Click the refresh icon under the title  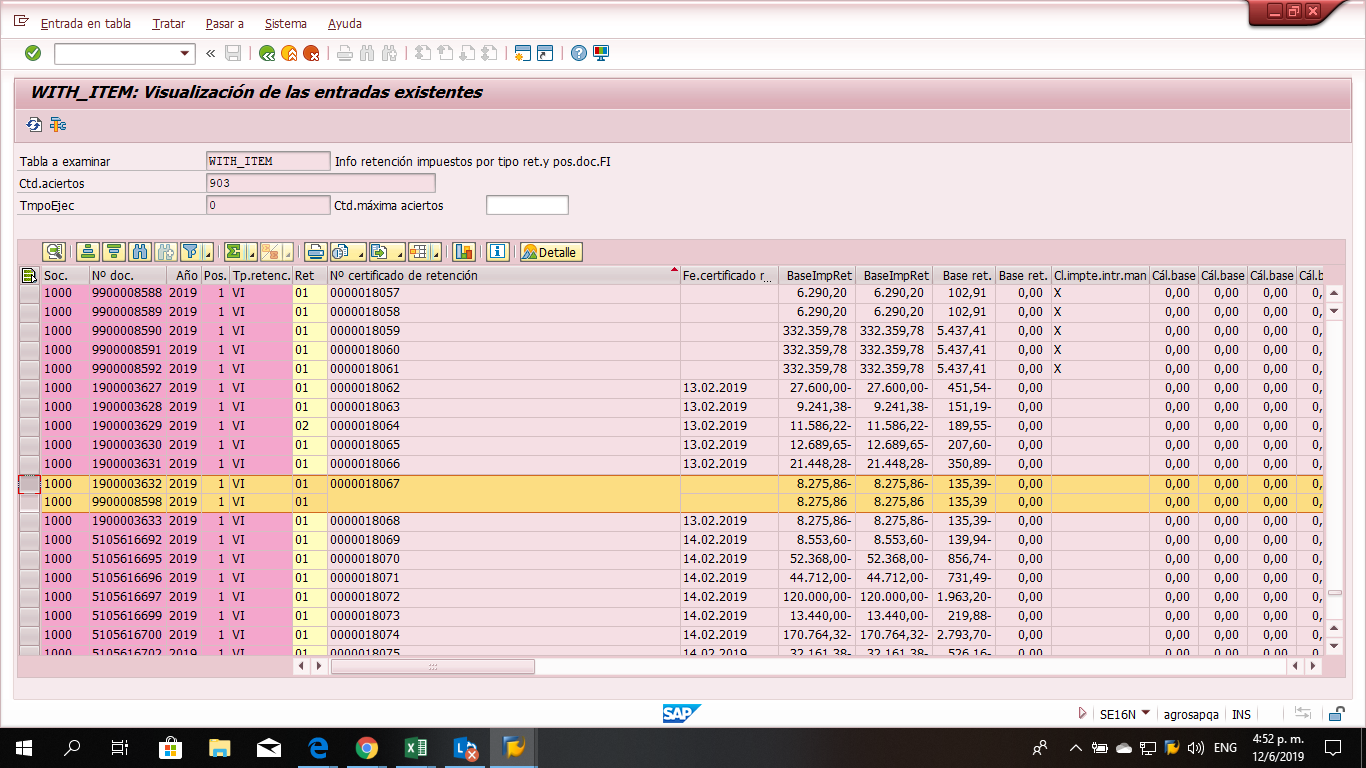point(34,125)
